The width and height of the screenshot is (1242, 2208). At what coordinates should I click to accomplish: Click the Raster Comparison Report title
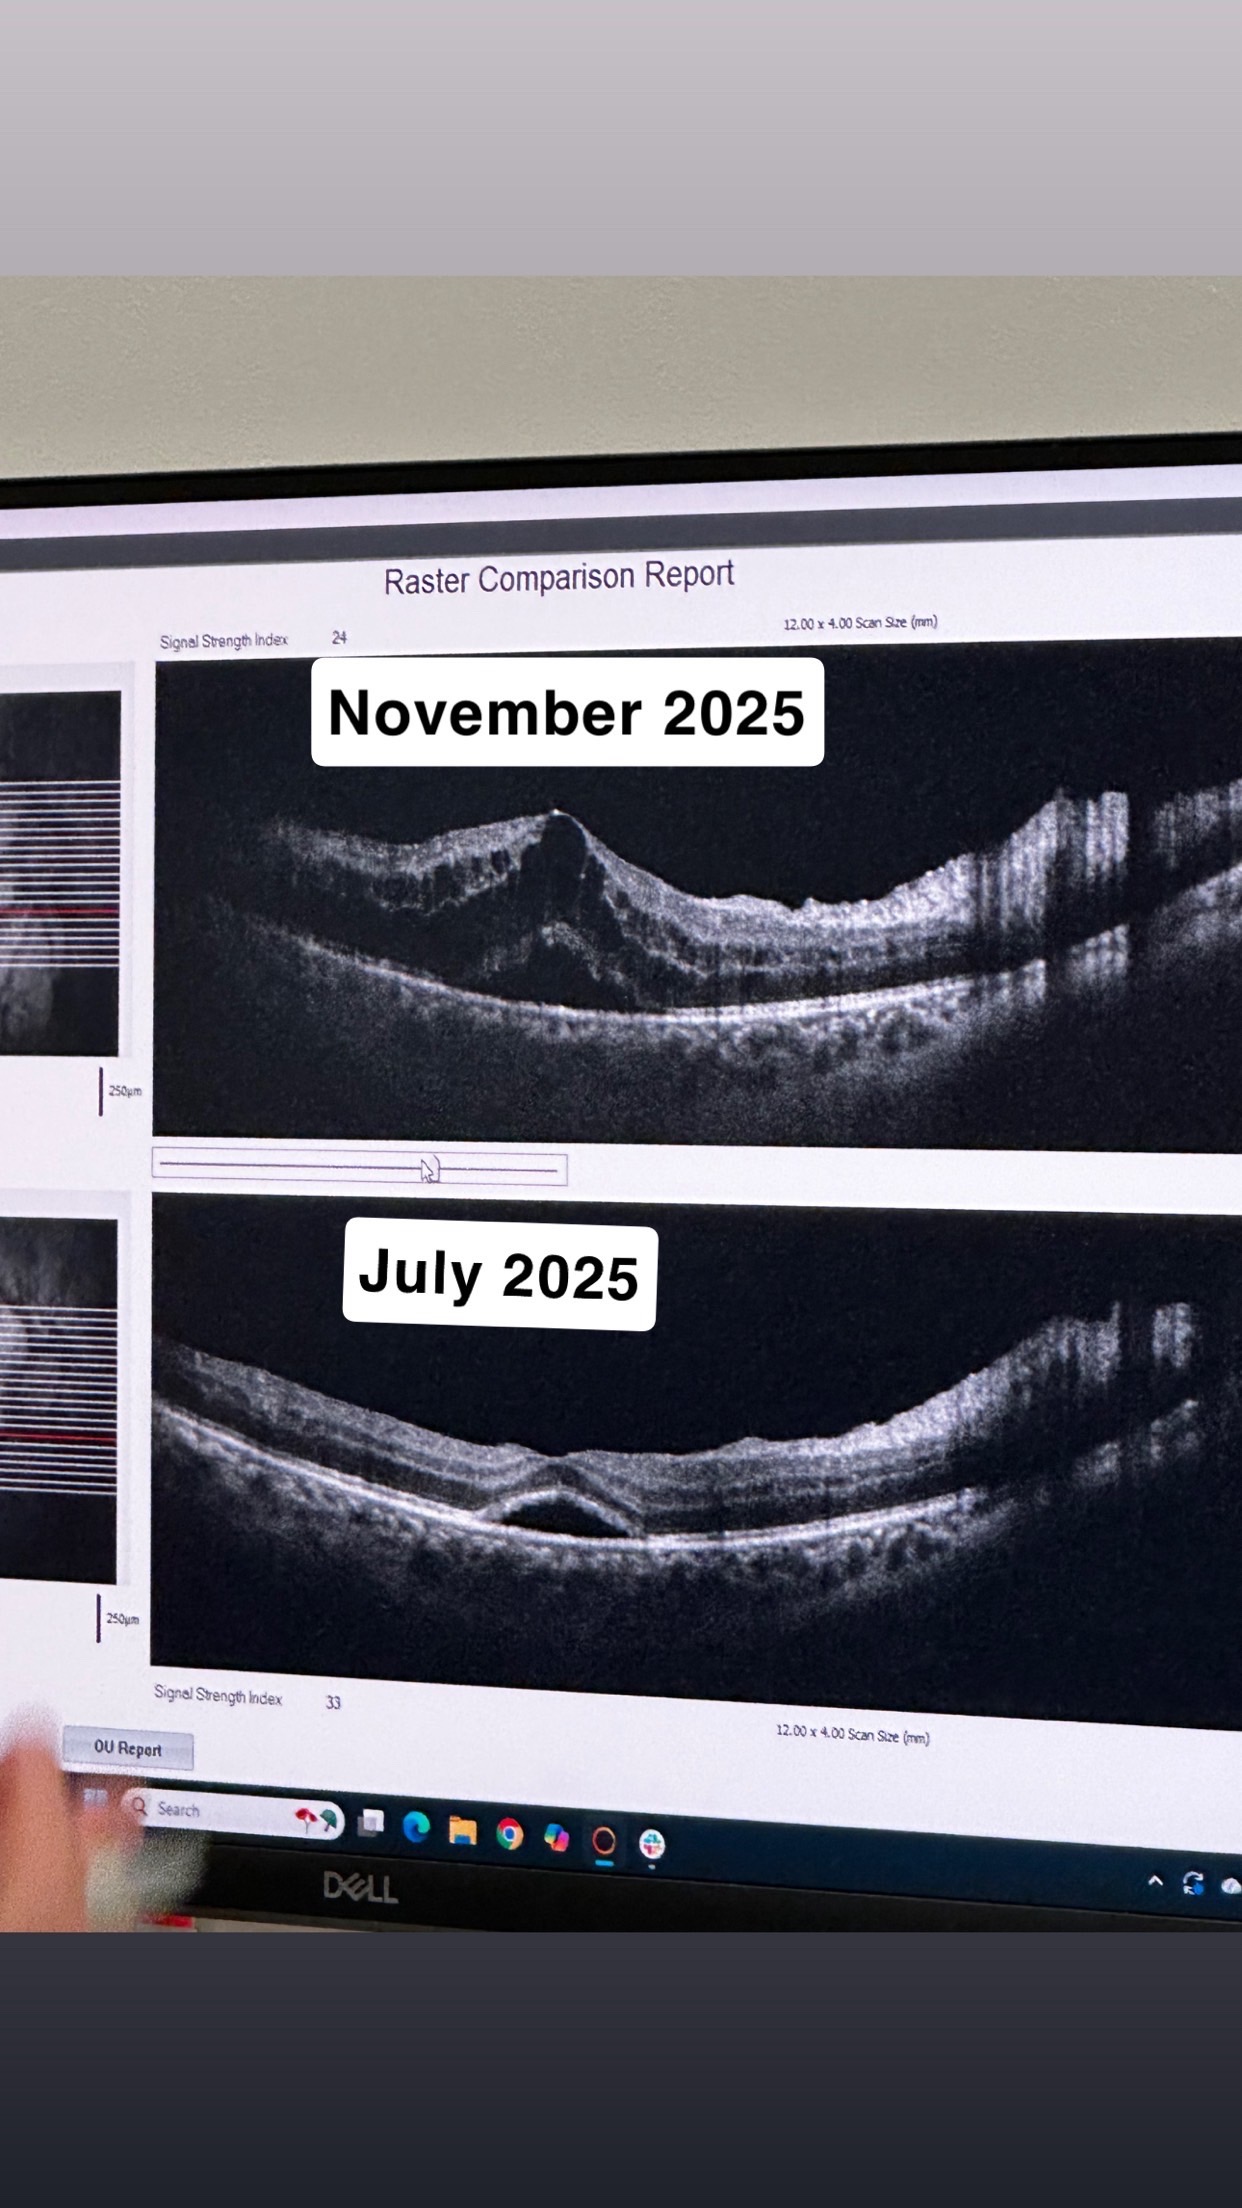point(558,578)
